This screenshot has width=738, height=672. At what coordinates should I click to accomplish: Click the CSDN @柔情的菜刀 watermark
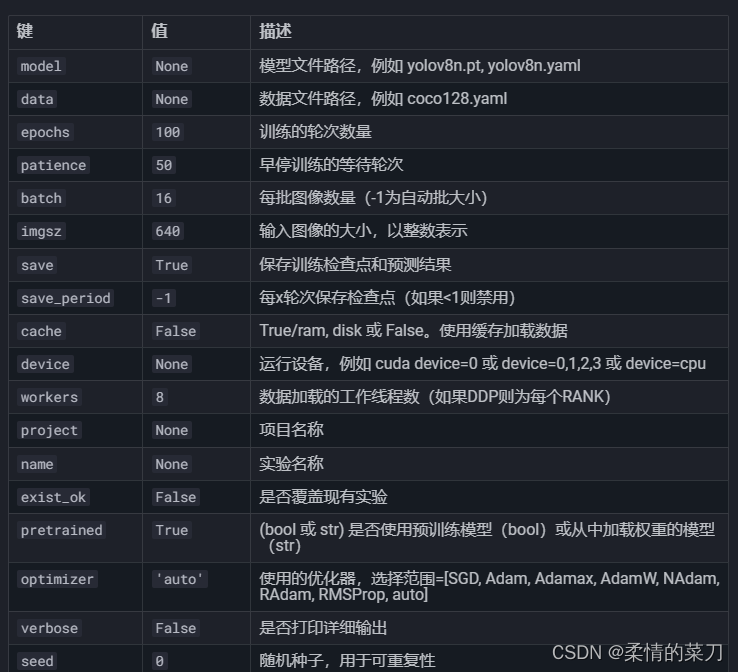(637, 653)
